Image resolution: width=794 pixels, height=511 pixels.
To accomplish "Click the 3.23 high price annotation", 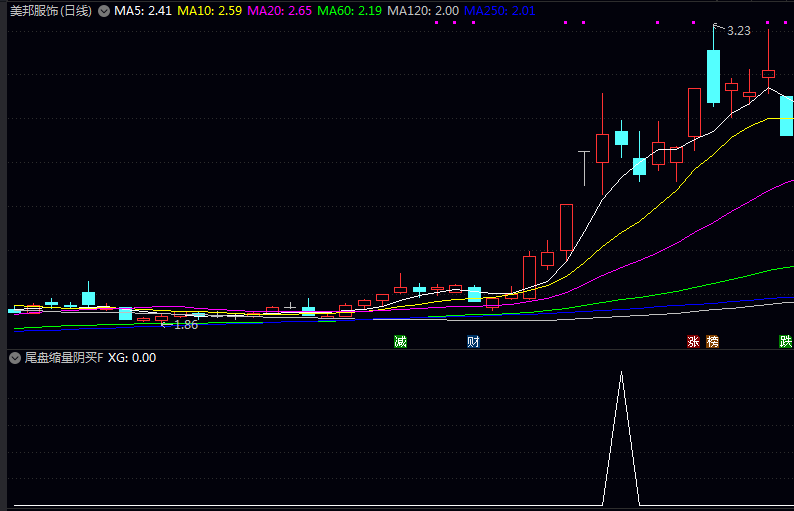I will (x=738, y=31).
